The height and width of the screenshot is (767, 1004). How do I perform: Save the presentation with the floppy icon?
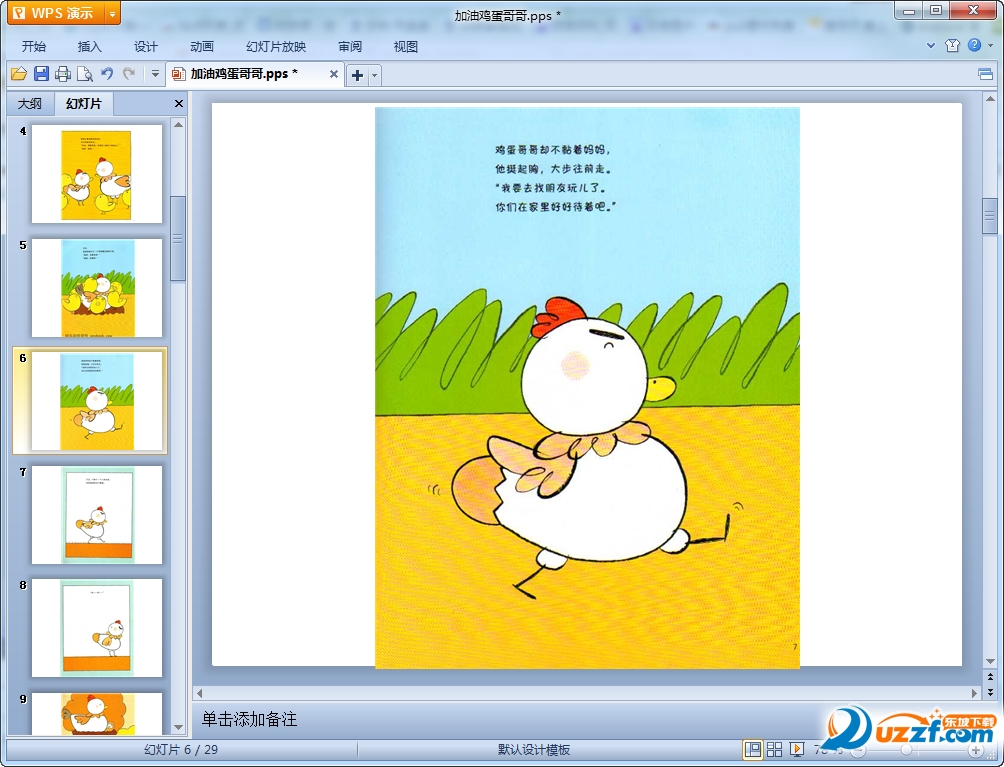tap(41, 74)
